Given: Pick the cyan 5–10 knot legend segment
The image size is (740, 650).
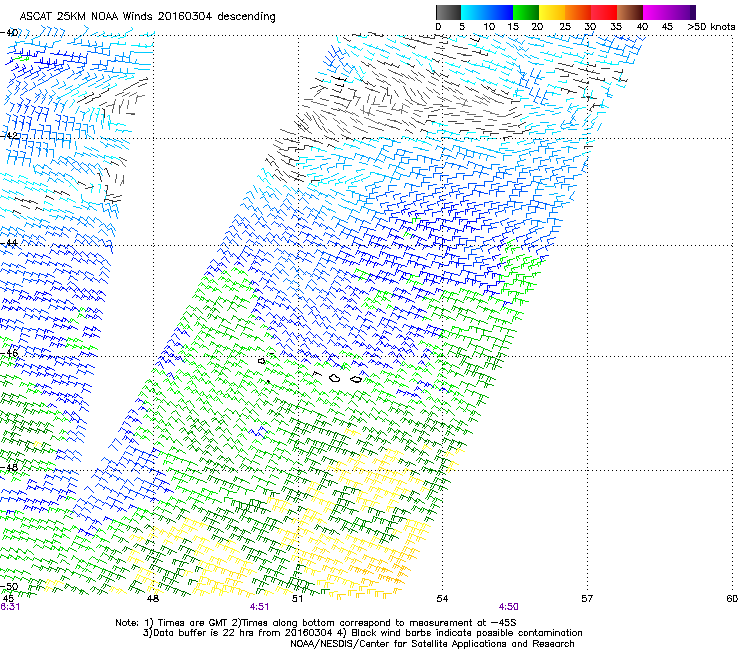Looking at the screenshot, I should 474,12.
